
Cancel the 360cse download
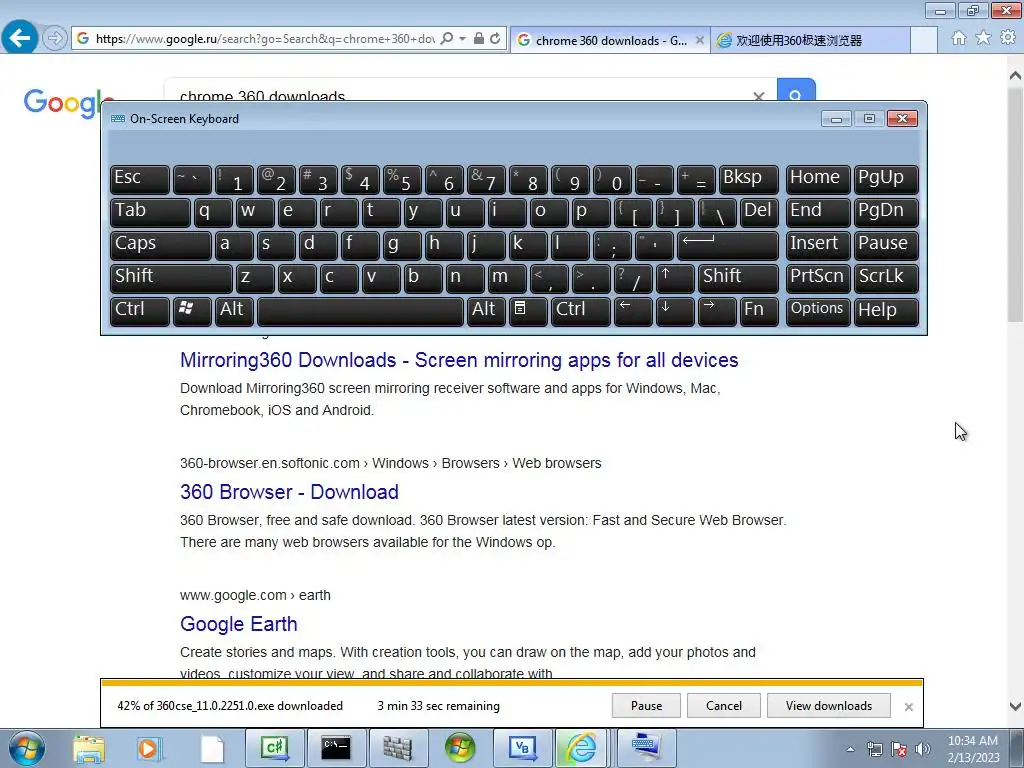coord(724,705)
